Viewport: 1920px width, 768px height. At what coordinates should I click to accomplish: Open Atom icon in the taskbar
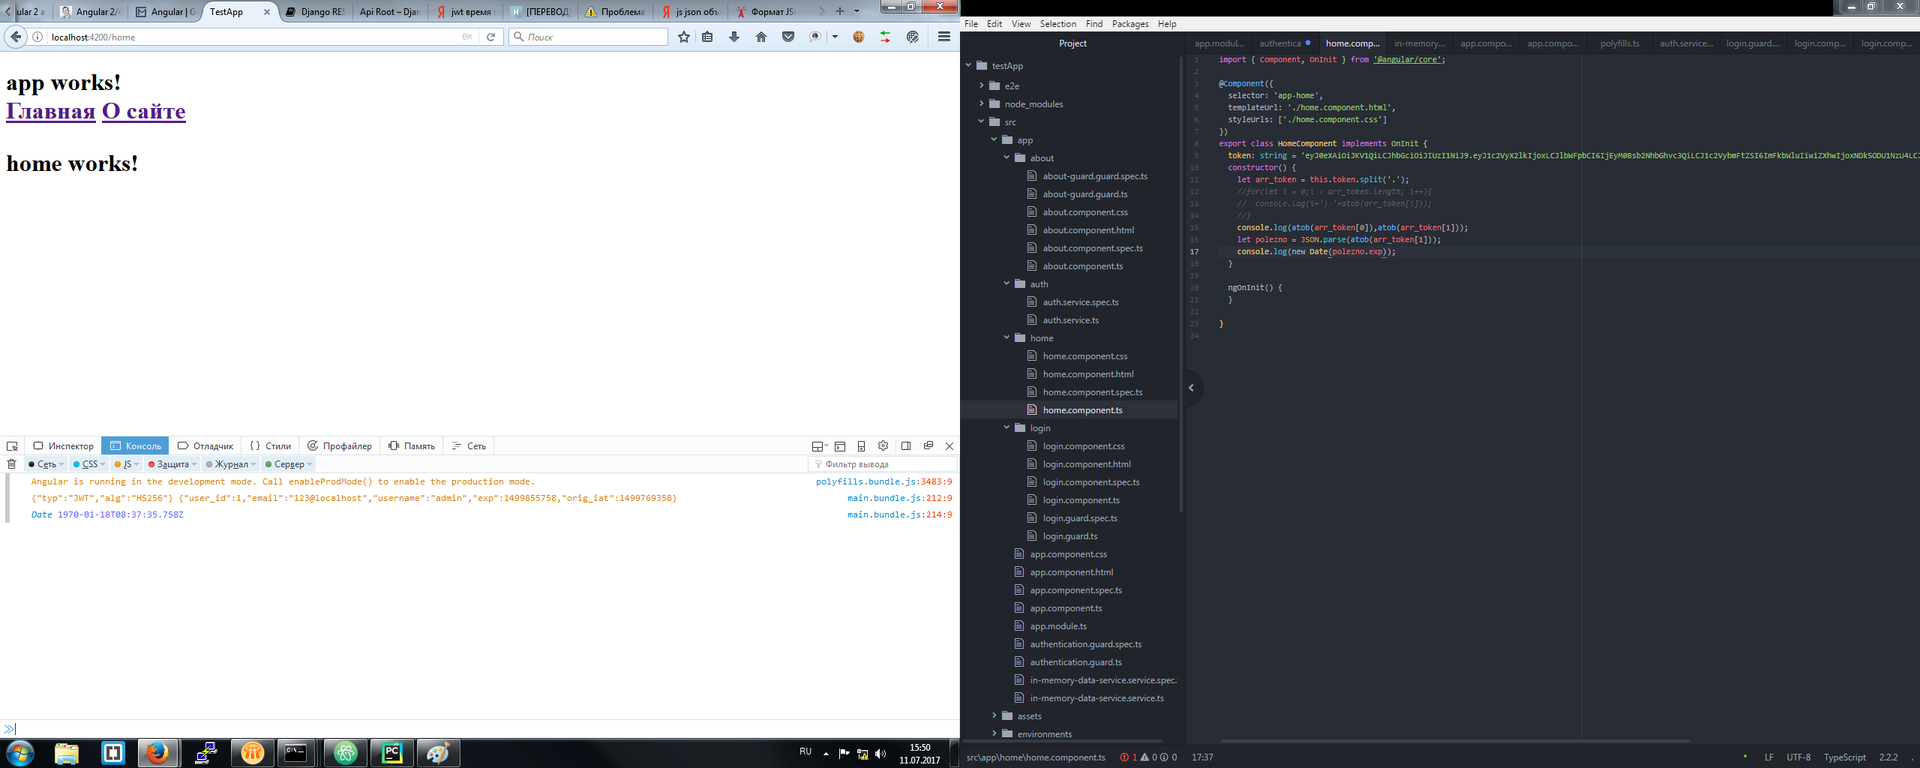click(345, 753)
